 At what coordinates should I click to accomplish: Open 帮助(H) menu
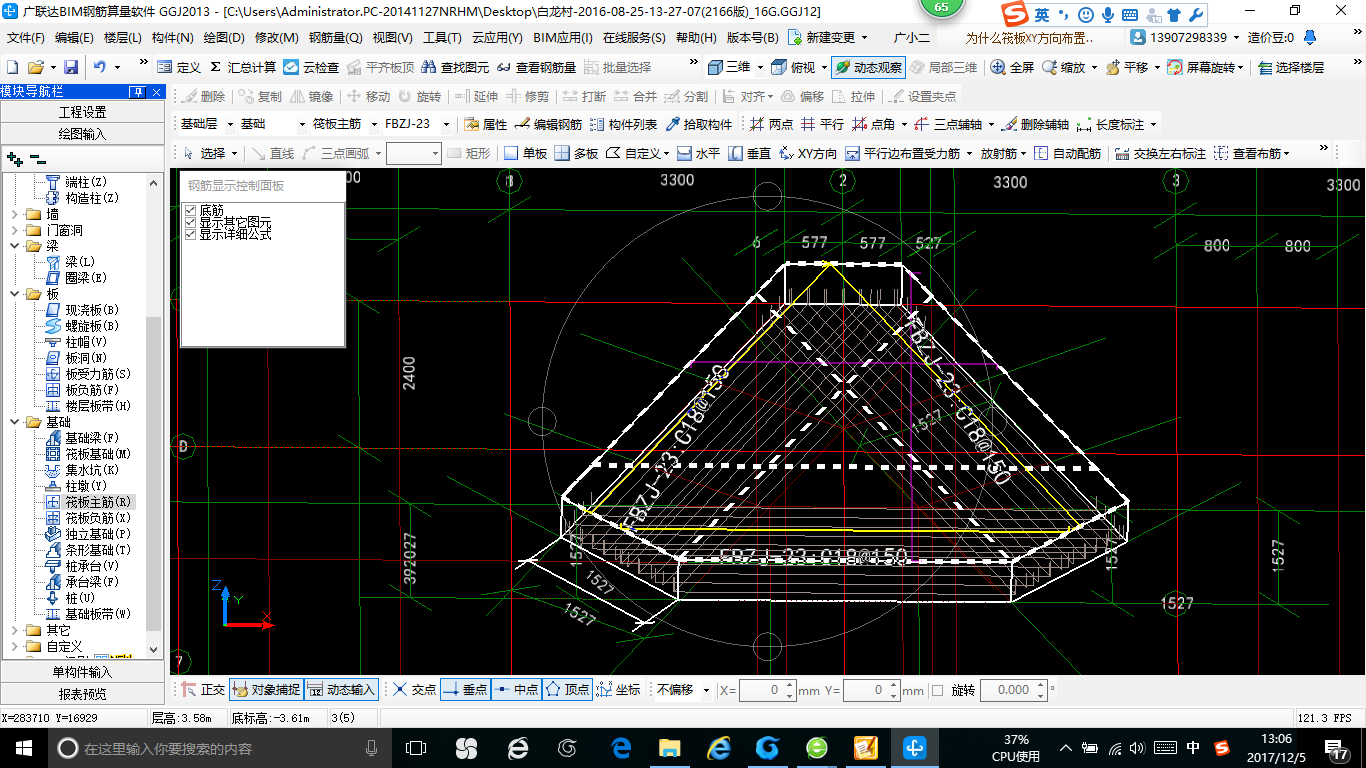(x=697, y=38)
